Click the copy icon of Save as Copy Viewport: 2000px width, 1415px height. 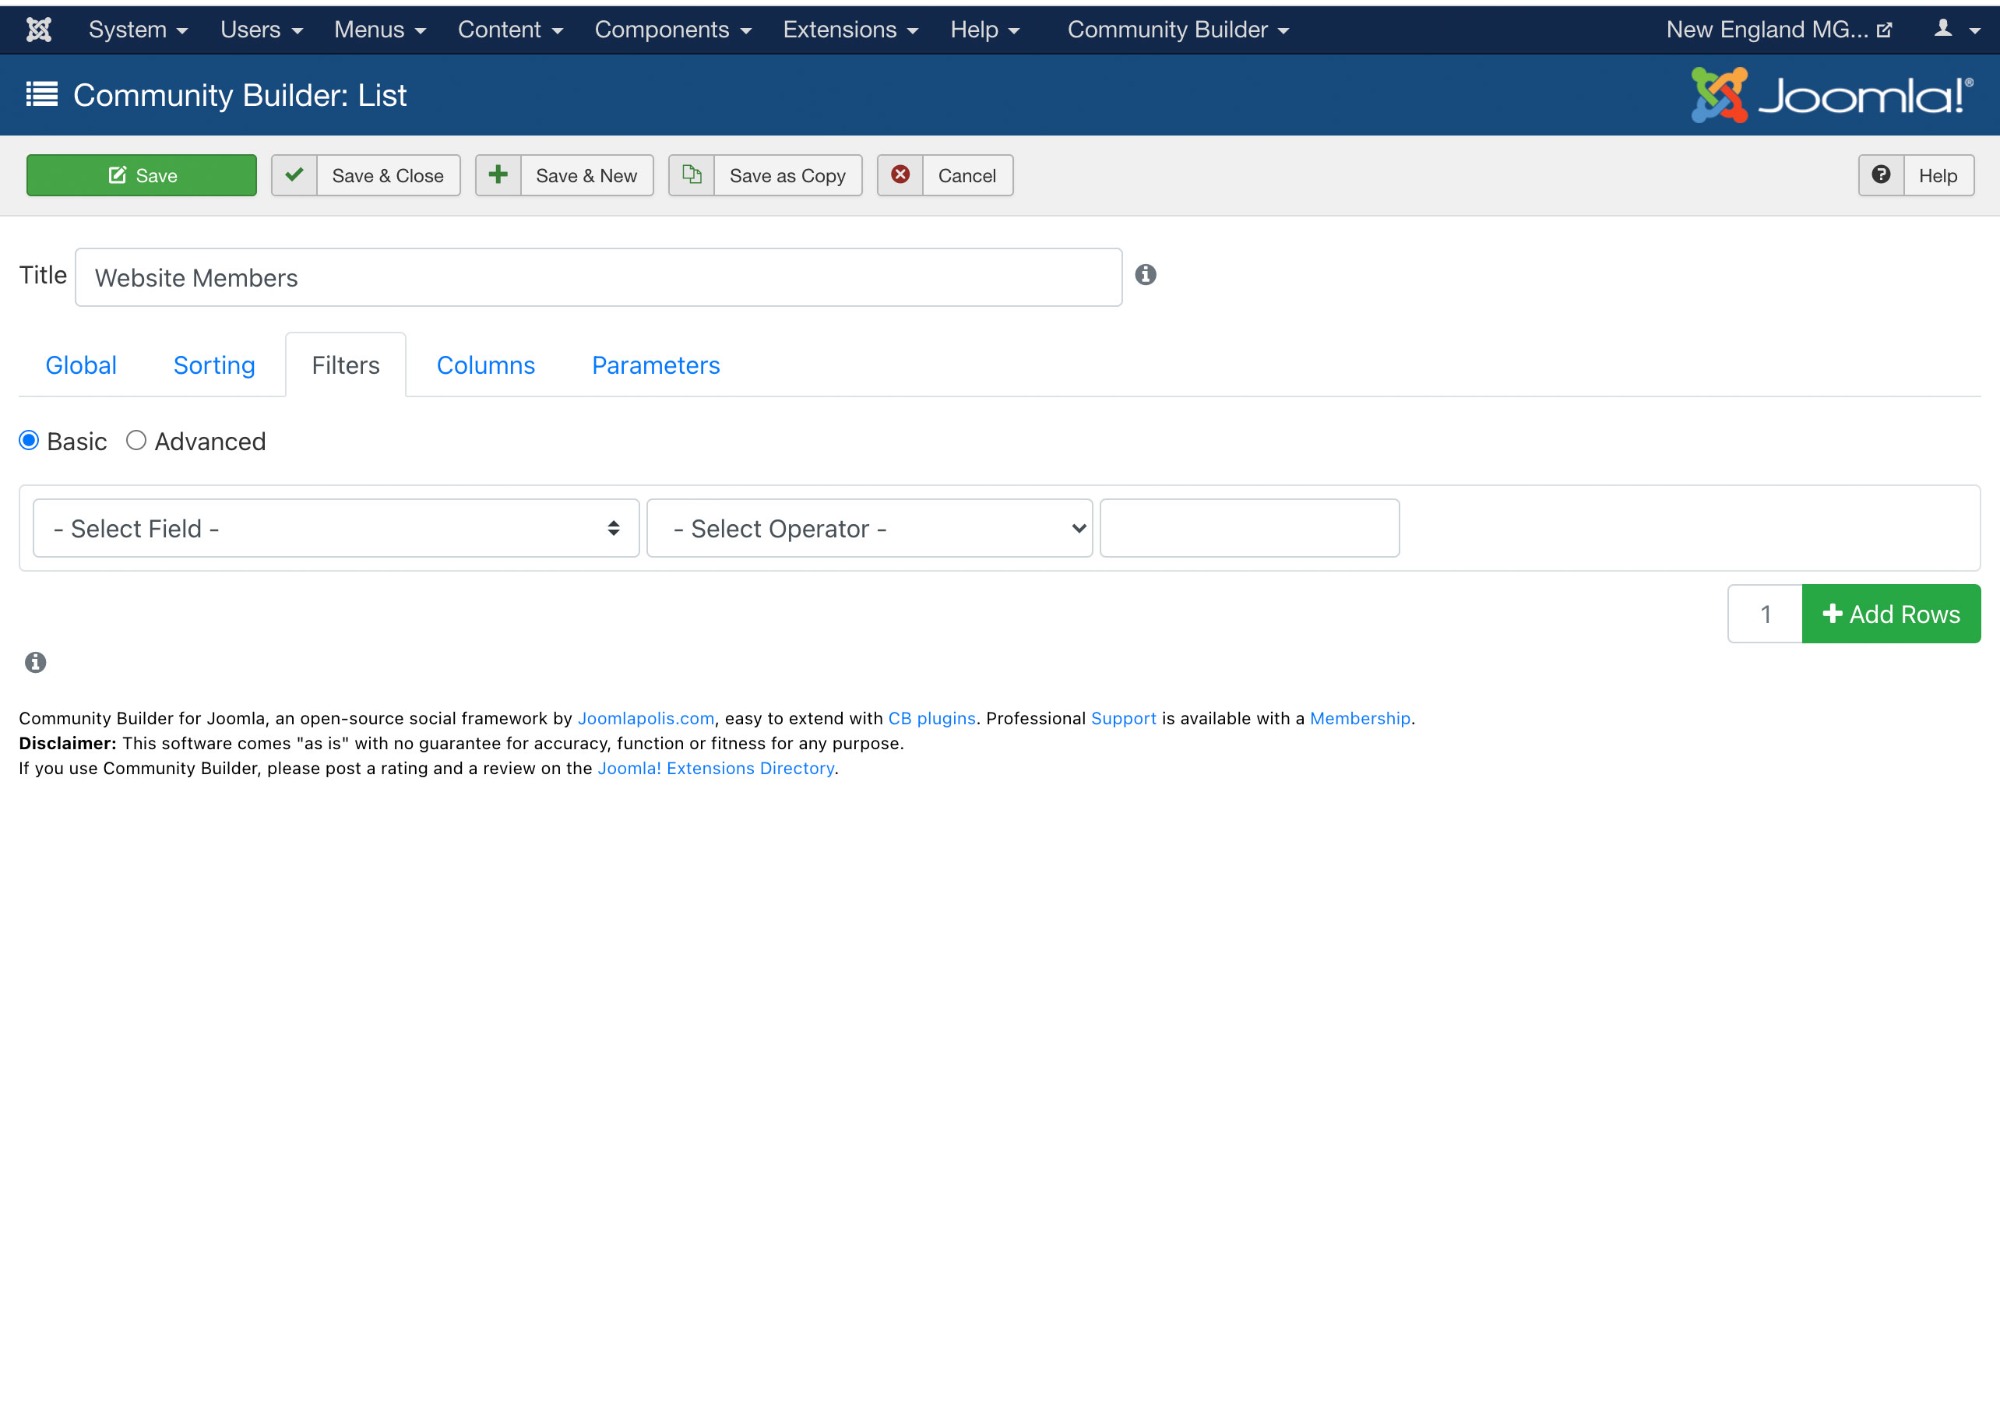point(692,175)
